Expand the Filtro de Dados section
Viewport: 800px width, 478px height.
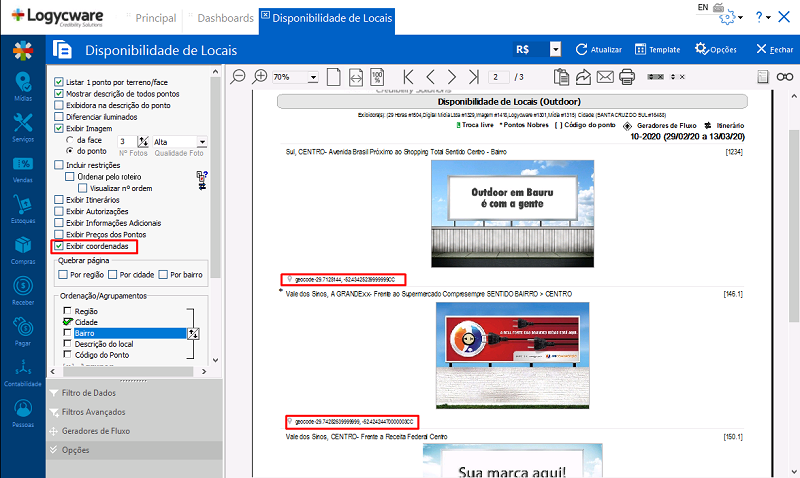88,393
